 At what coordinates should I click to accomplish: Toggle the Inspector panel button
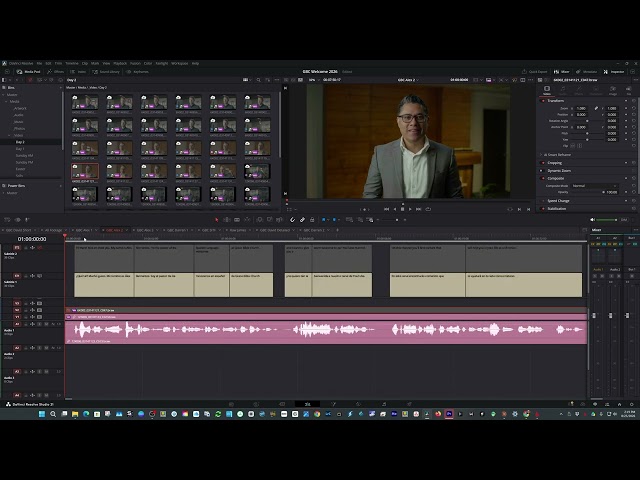pyautogui.click(x=614, y=71)
